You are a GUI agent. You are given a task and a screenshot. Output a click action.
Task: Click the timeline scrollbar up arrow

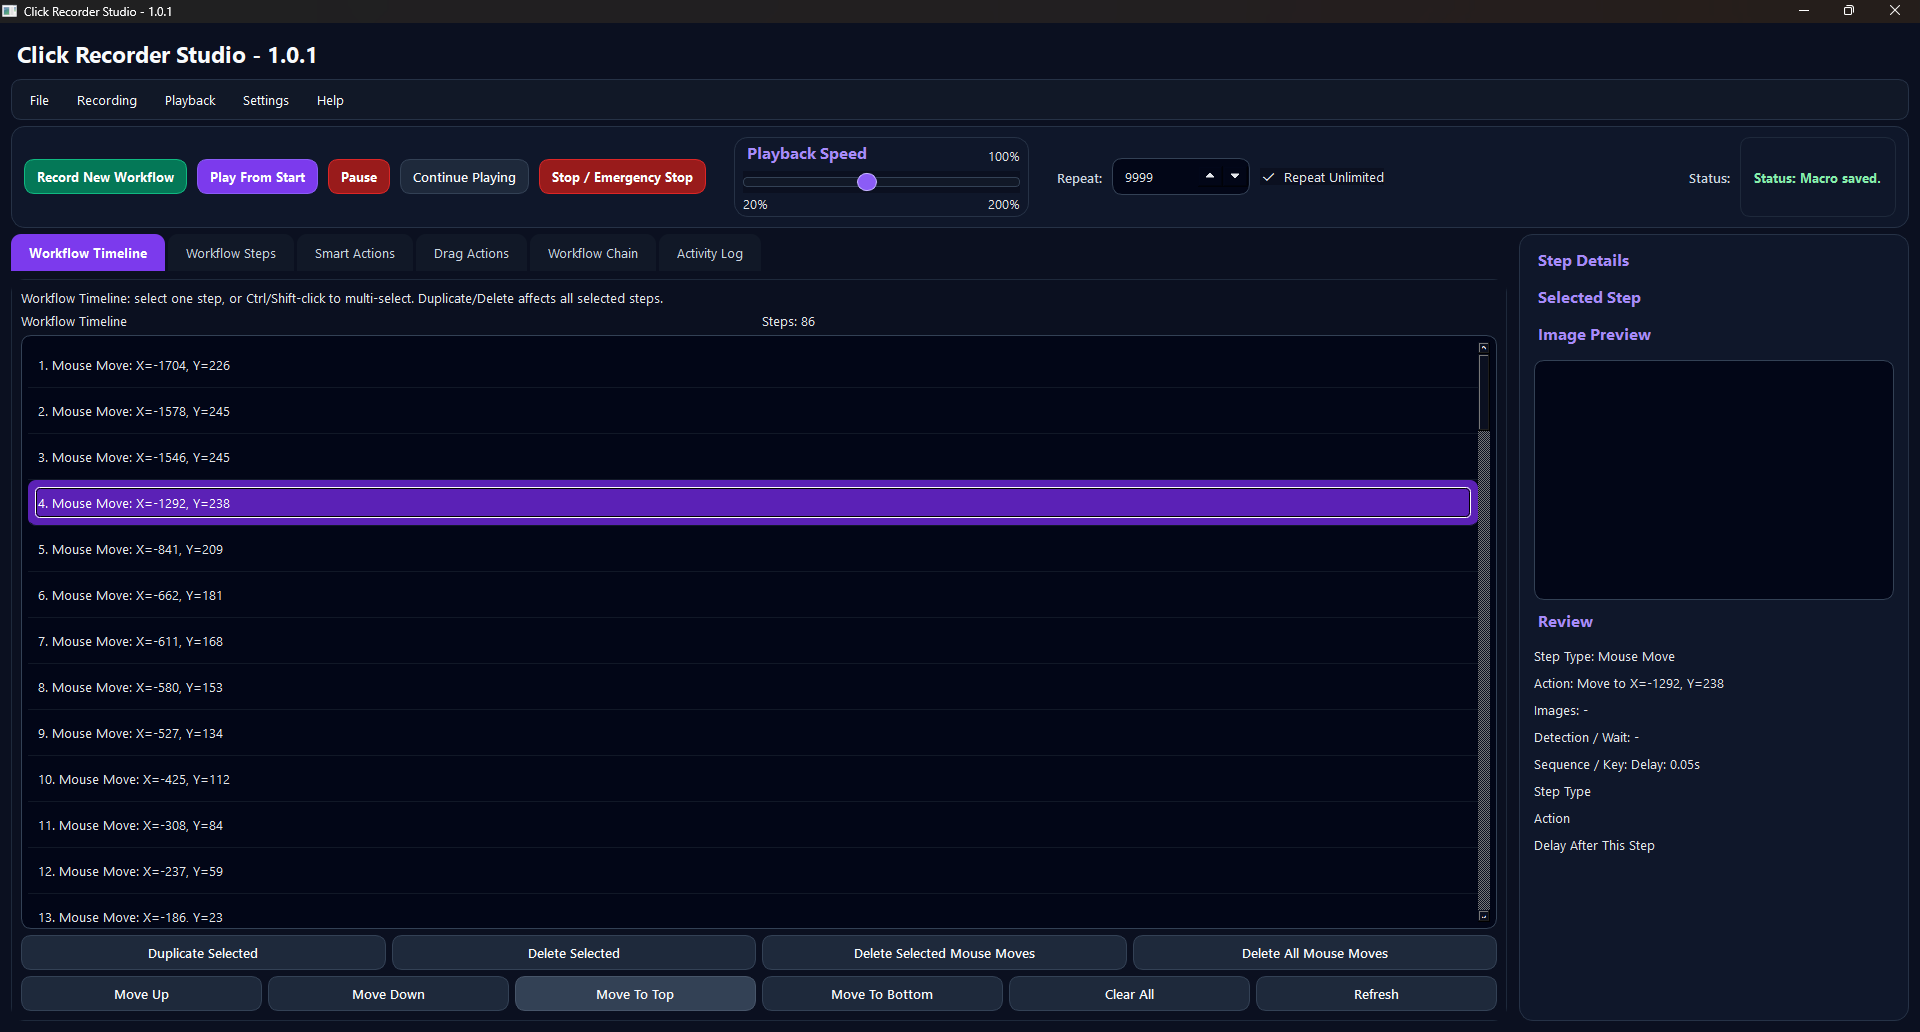1483,348
